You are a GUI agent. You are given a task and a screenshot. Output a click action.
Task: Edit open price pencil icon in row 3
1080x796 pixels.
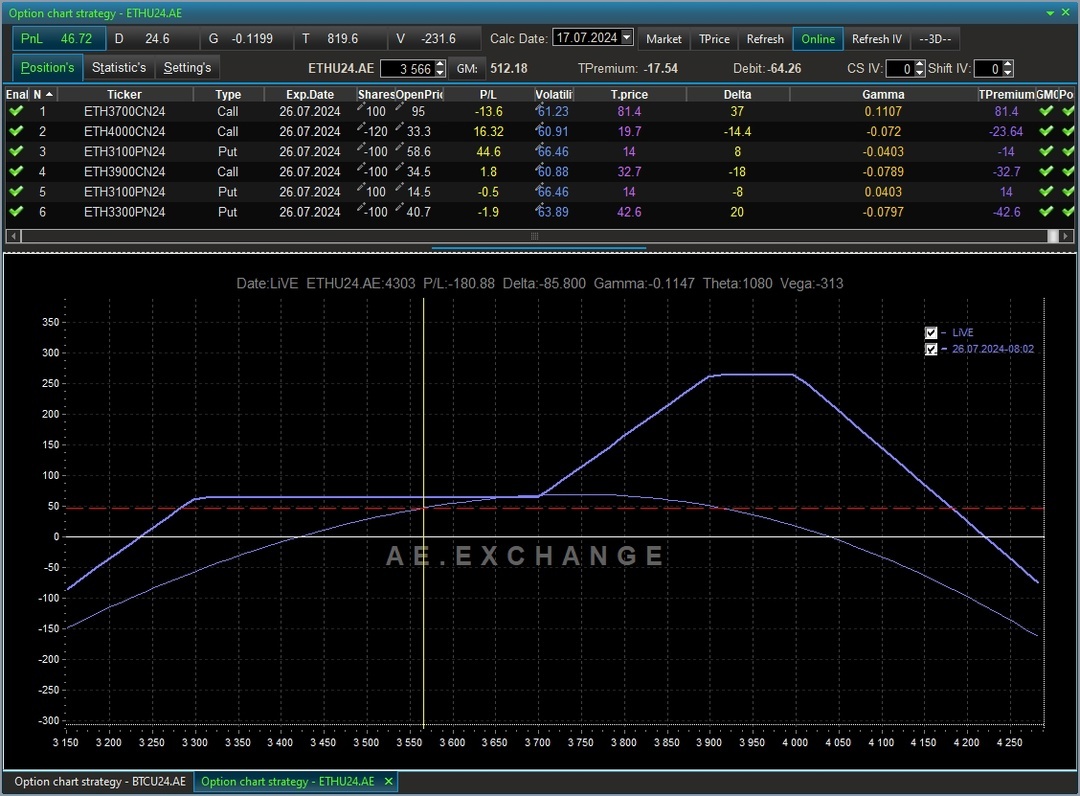399,147
